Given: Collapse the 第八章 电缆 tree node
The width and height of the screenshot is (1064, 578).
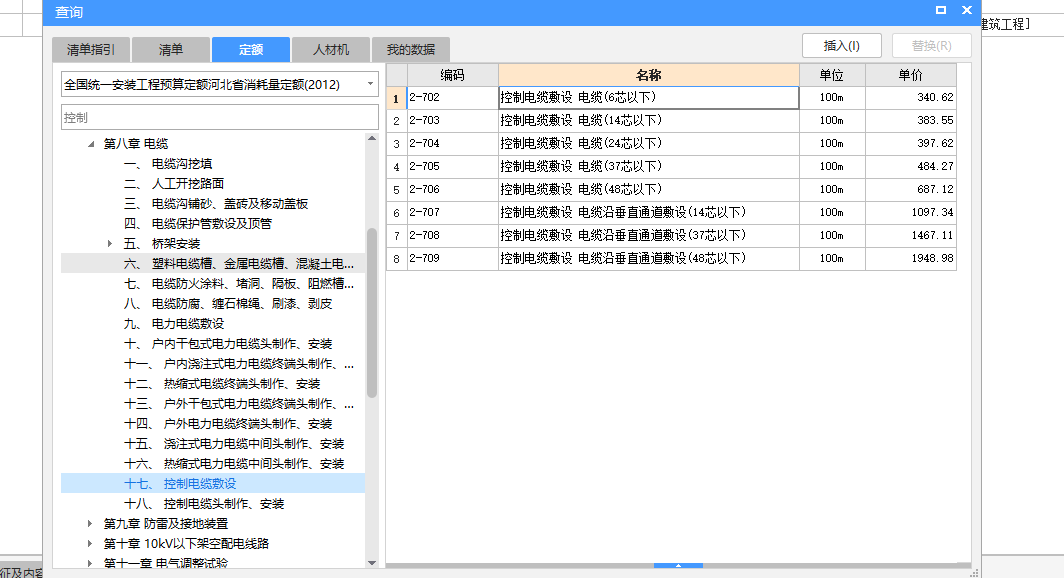Looking at the screenshot, I should (x=91, y=144).
